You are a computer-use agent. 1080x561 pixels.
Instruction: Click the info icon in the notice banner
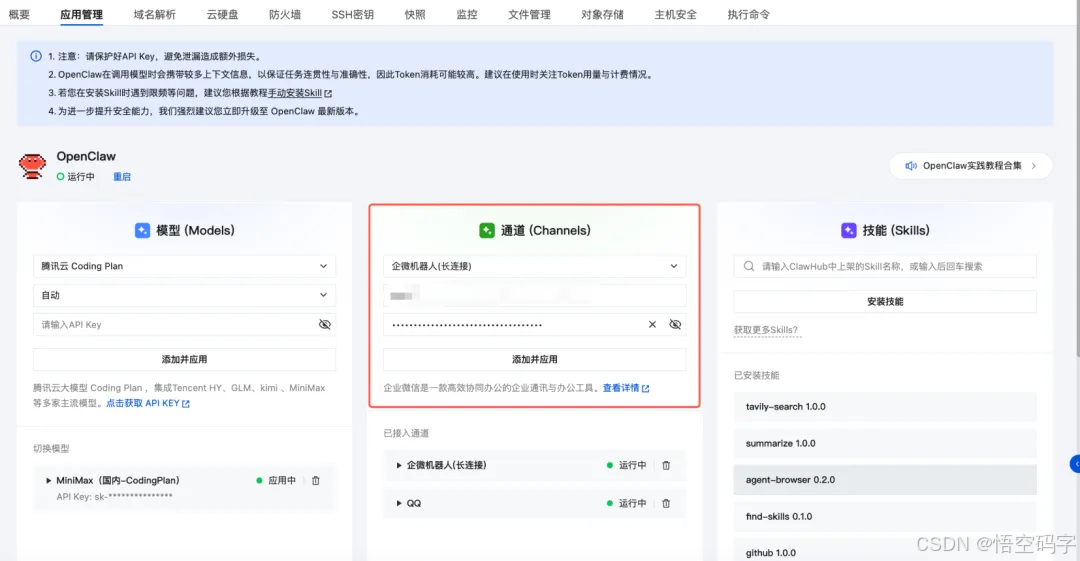click(x=36, y=56)
